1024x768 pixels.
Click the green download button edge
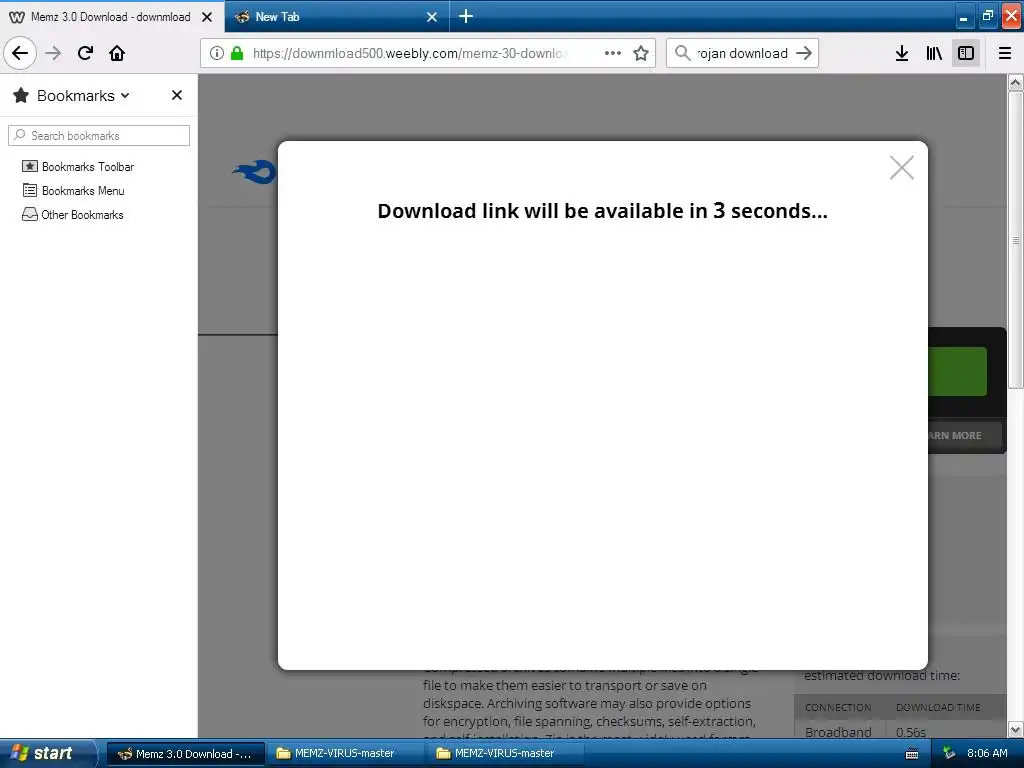(957, 371)
